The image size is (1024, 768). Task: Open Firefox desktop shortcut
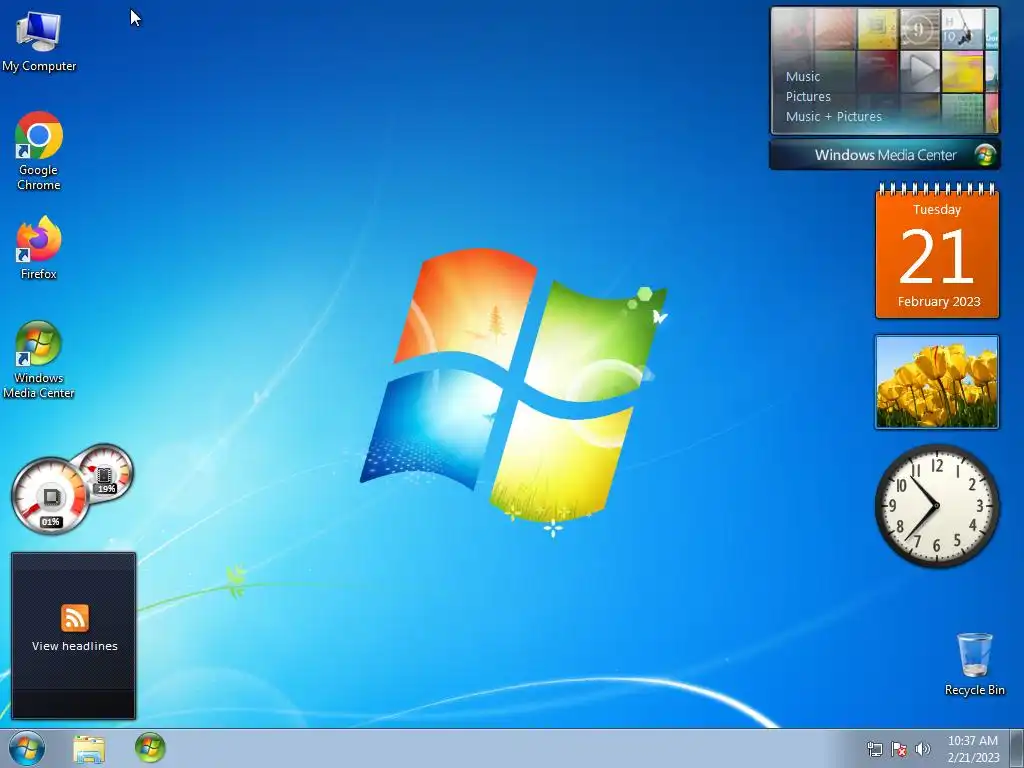pyautogui.click(x=39, y=248)
